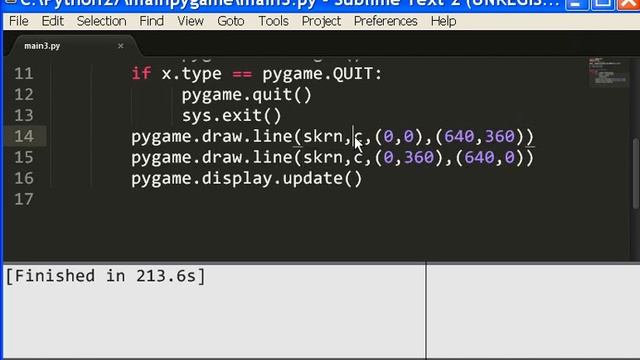Click line number 12 in gutter
The width and height of the screenshot is (640, 360).
point(24,95)
